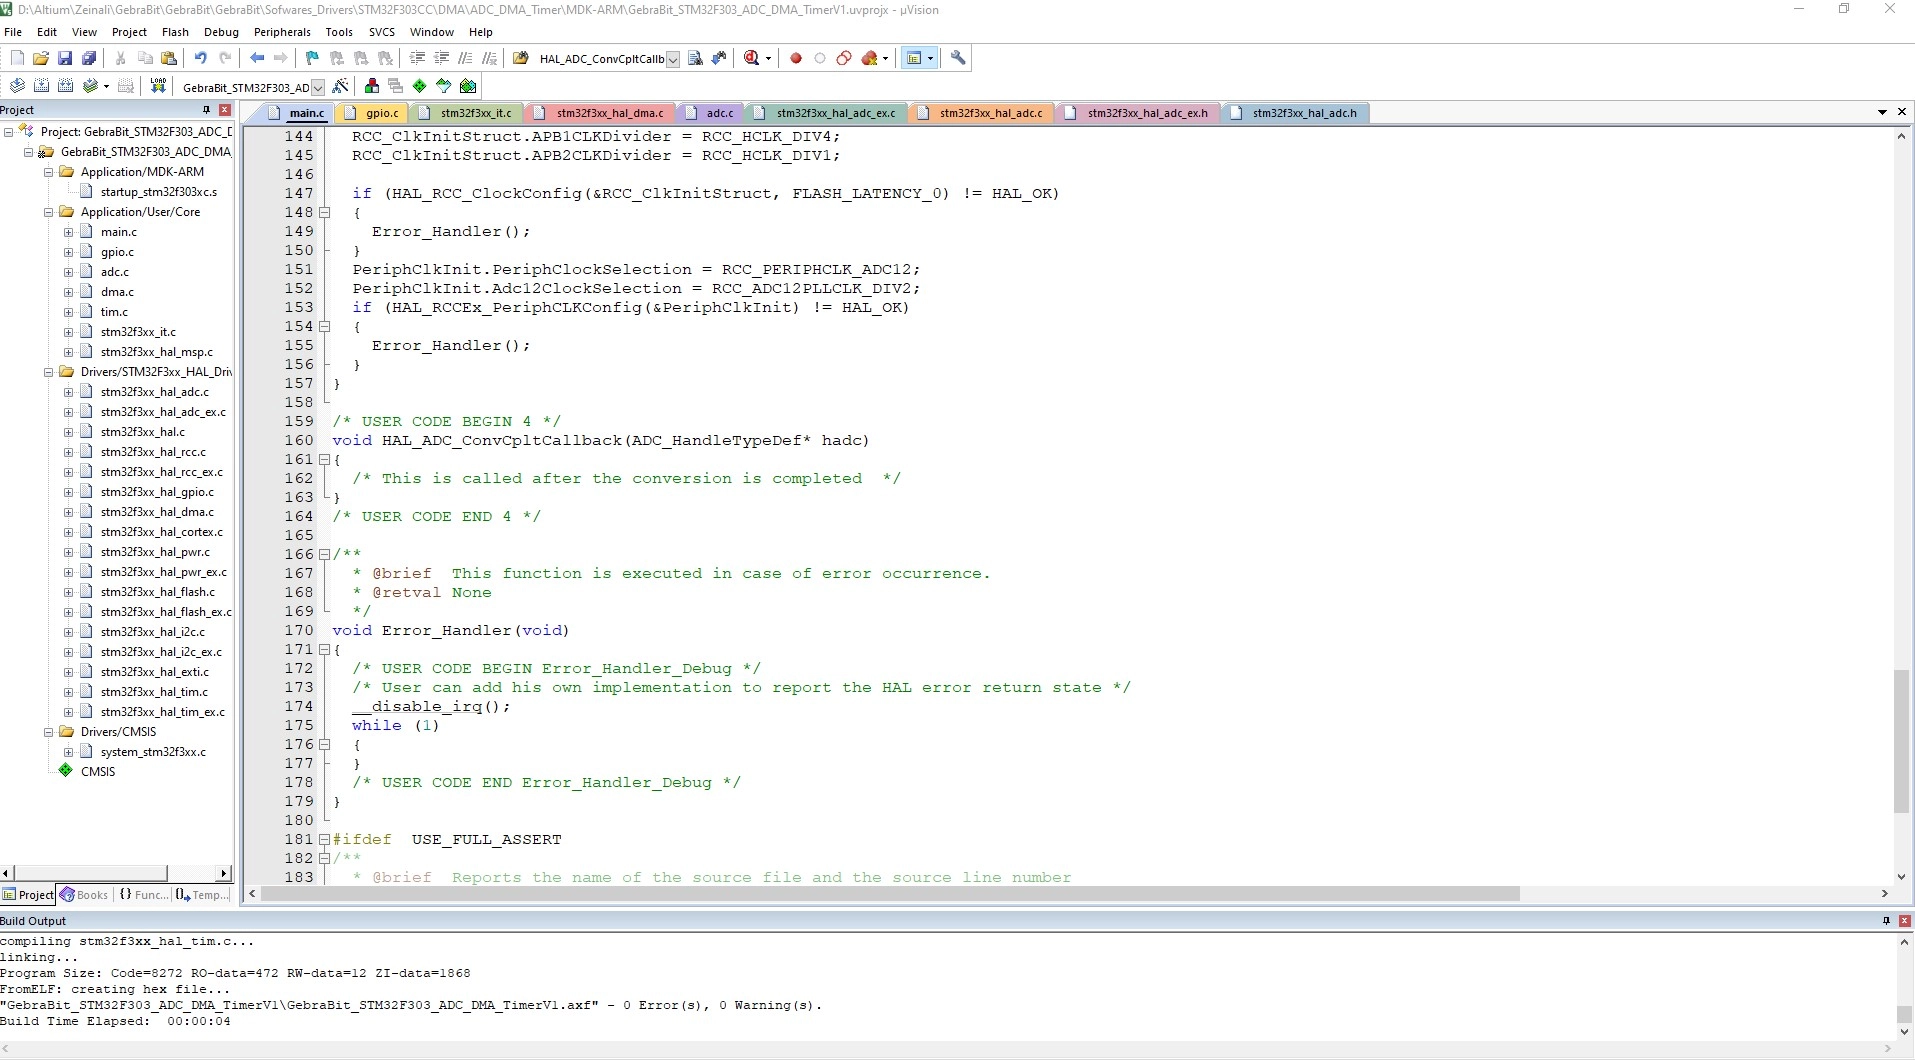Indent the selected lines
Image resolution: width=1915 pixels, height=1060 pixels.
417,58
